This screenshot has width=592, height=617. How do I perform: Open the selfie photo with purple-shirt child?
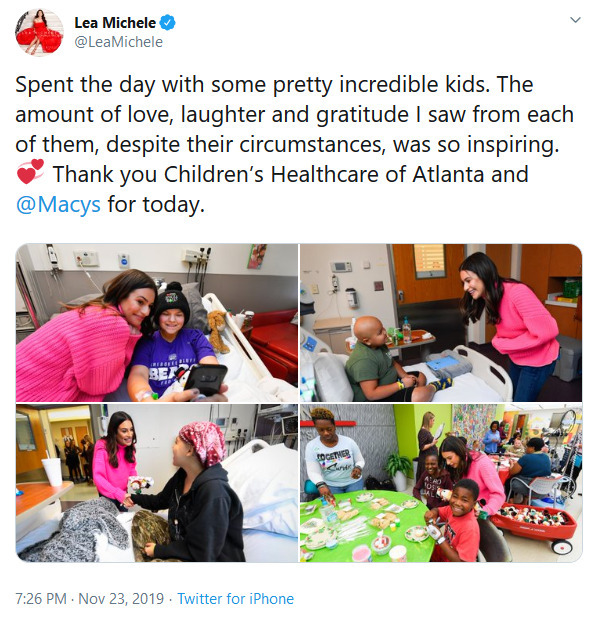click(x=157, y=323)
